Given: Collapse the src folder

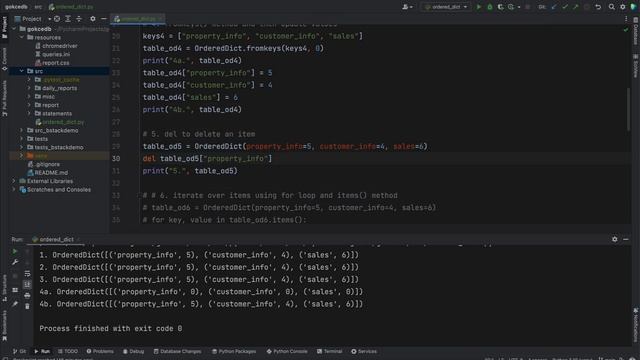Looking at the screenshot, I should tap(22, 71).
